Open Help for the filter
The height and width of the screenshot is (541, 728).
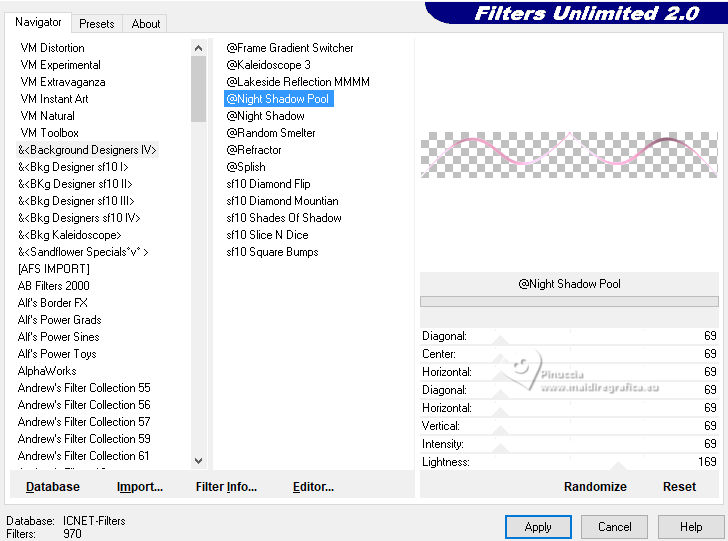(691, 527)
